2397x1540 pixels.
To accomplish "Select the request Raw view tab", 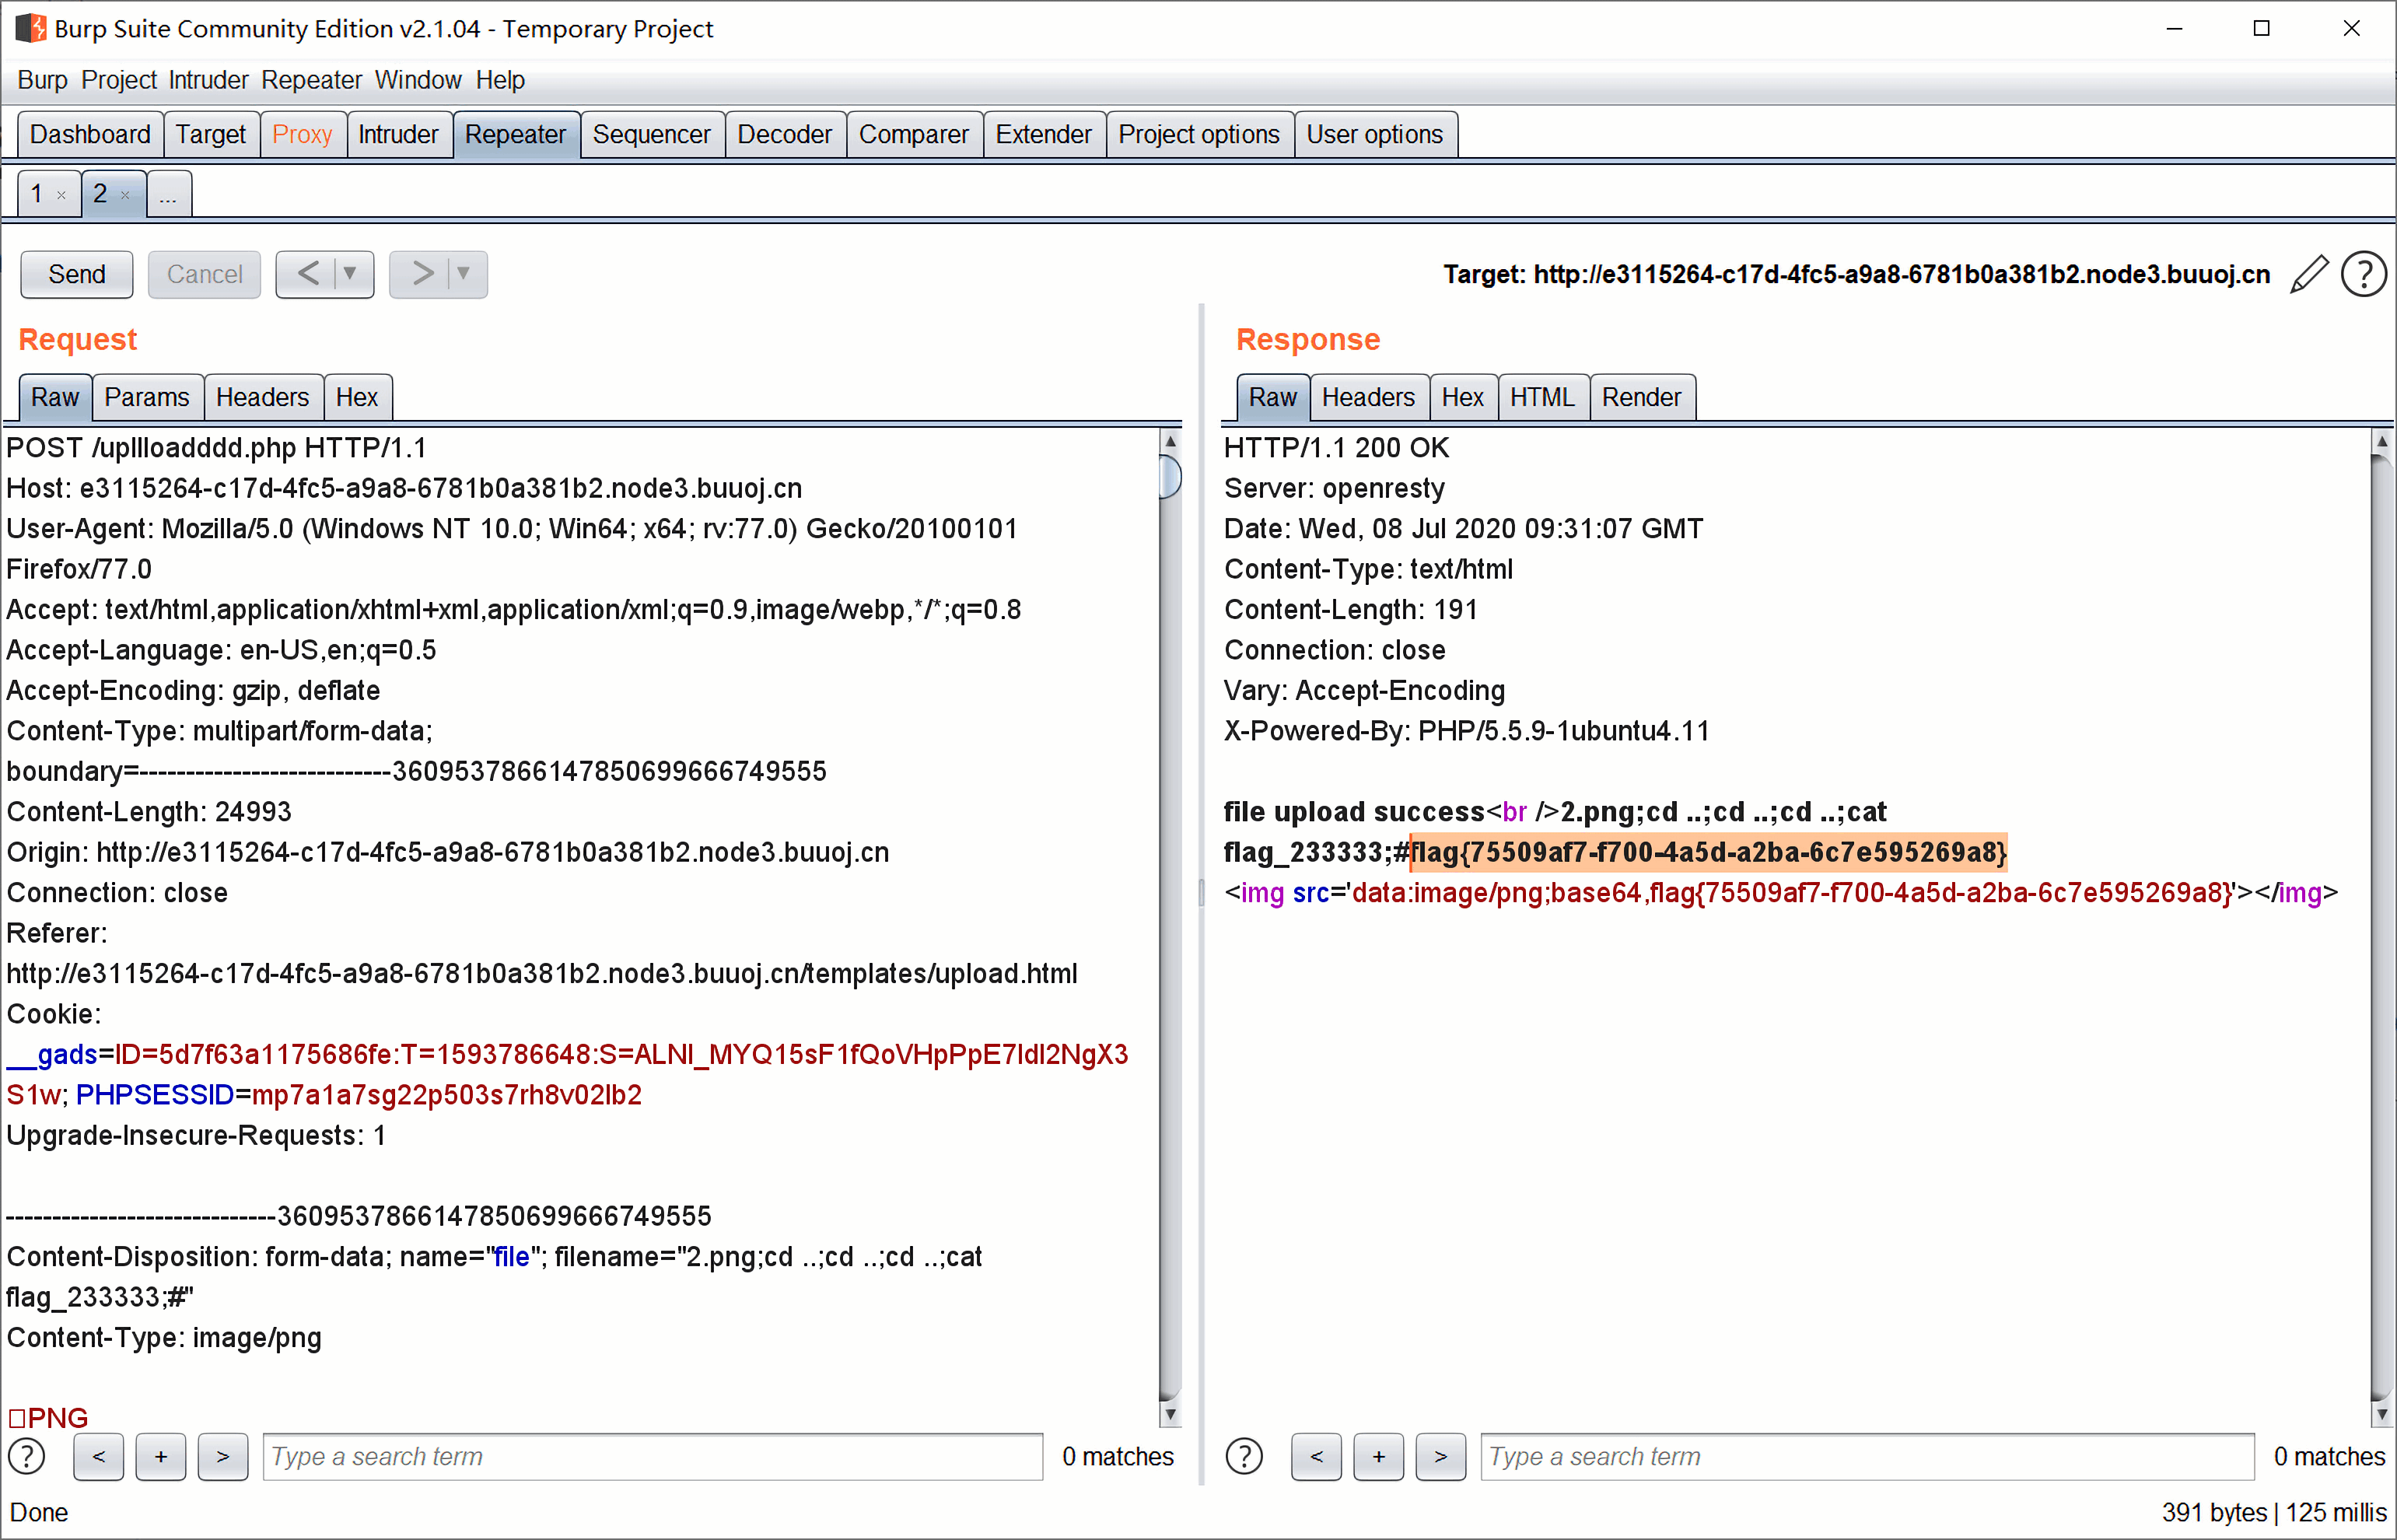I will coord(55,397).
